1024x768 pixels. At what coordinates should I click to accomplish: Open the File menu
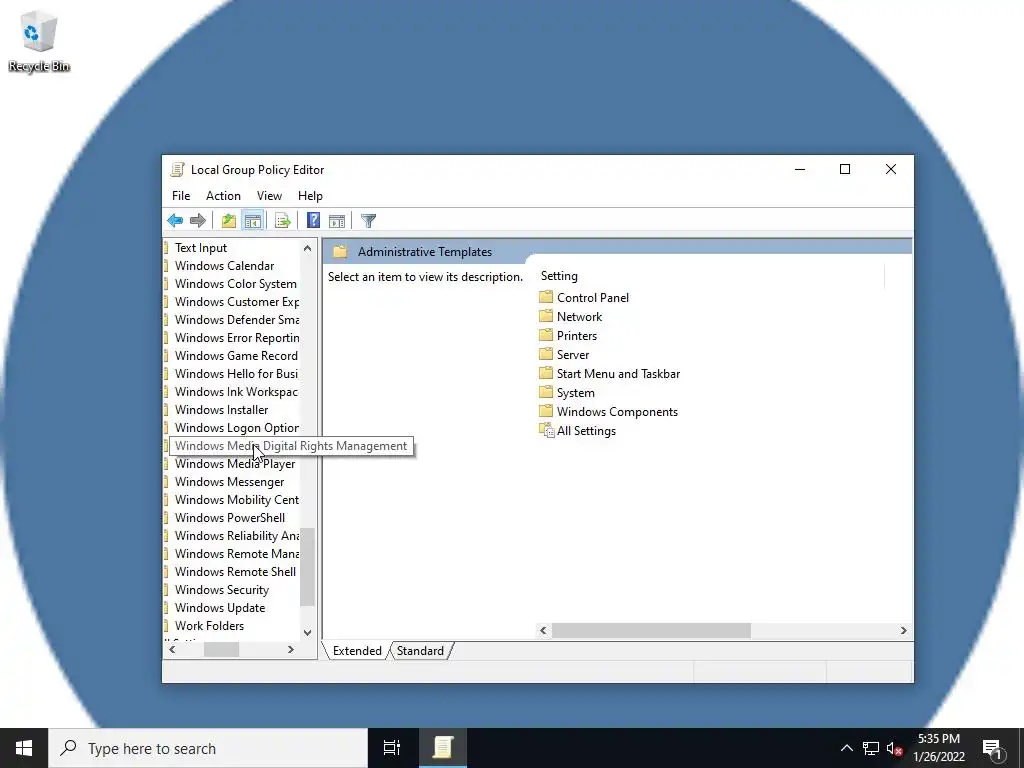pos(181,196)
